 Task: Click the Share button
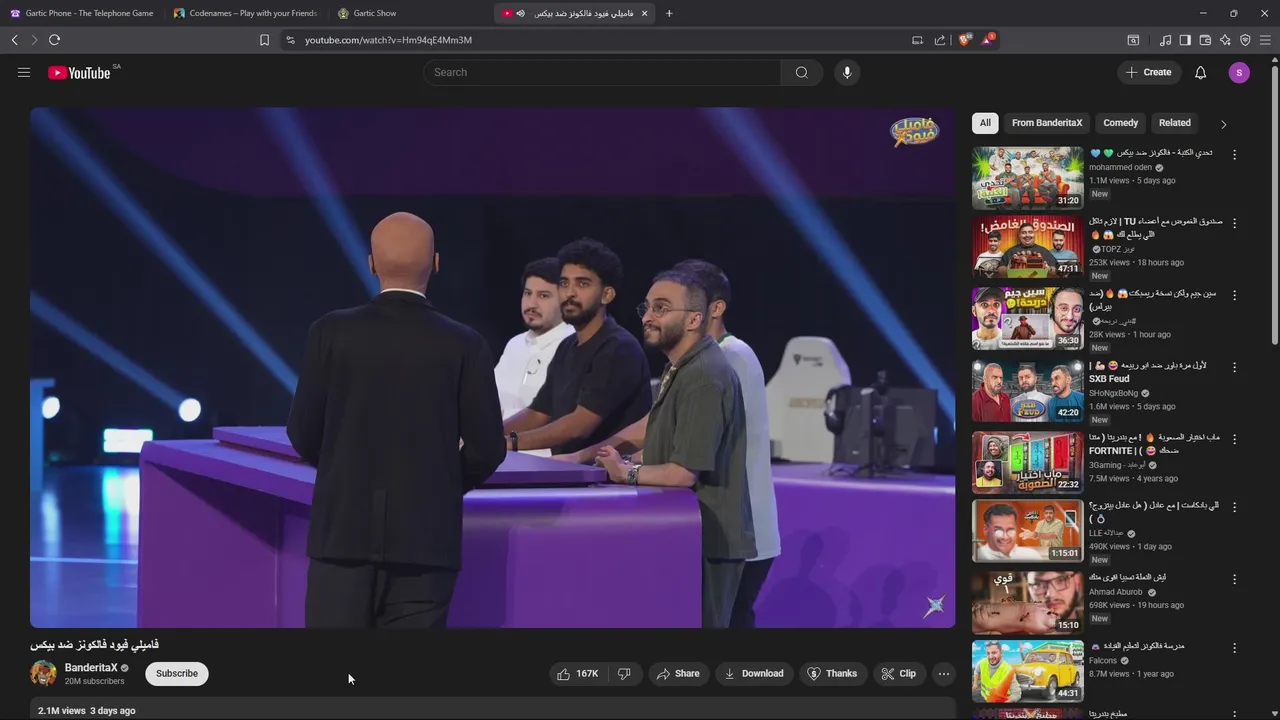[677, 674]
